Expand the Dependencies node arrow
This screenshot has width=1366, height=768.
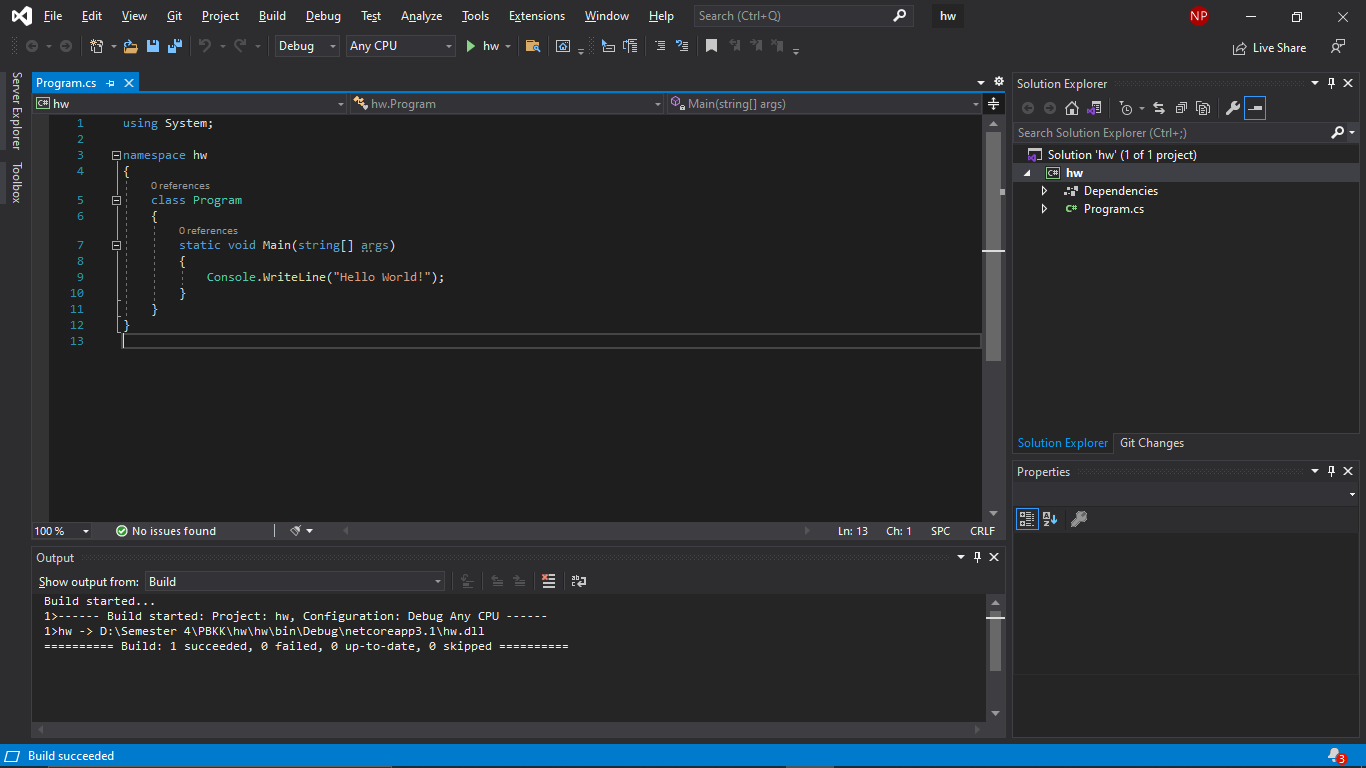[1045, 191]
